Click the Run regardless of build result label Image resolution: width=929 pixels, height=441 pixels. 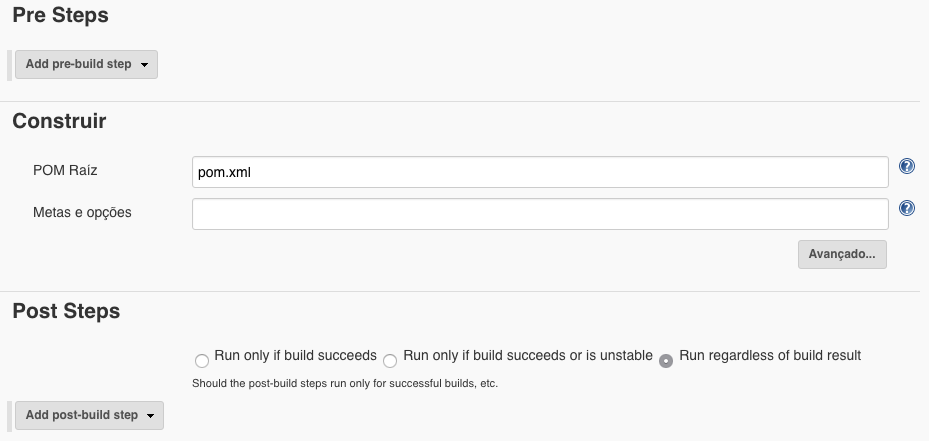click(770, 356)
